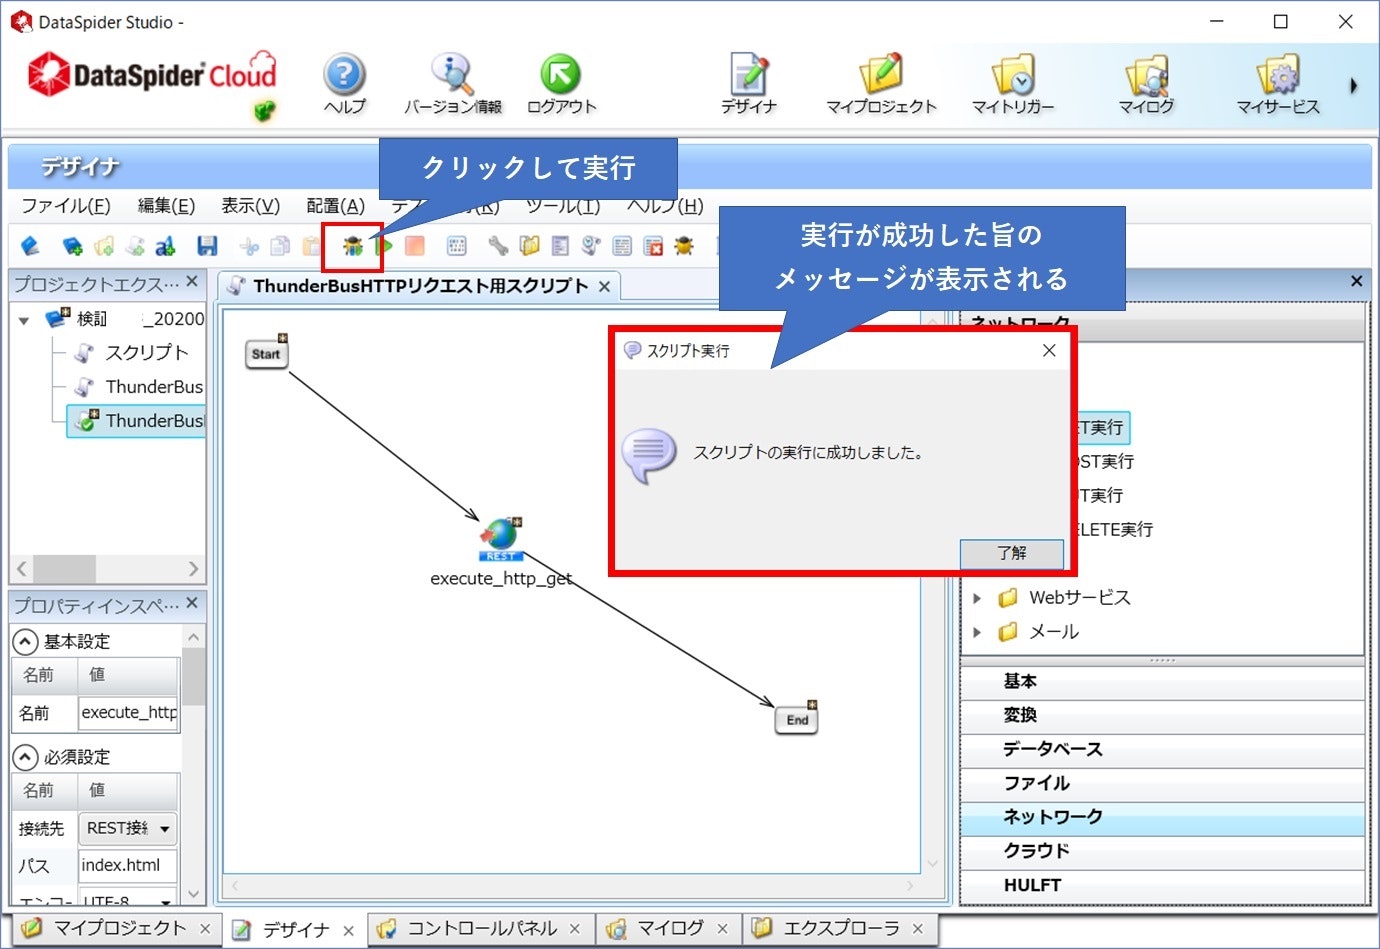Click the cut scissors icon
The width and height of the screenshot is (1380, 949).
coord(250,246)
